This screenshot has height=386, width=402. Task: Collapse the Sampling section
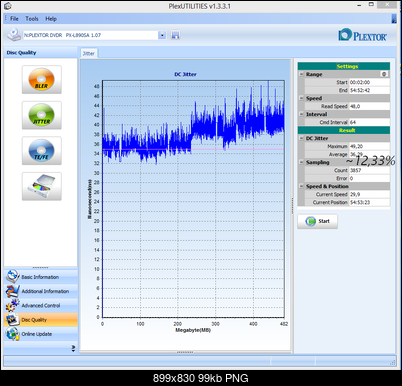point(301,162)
